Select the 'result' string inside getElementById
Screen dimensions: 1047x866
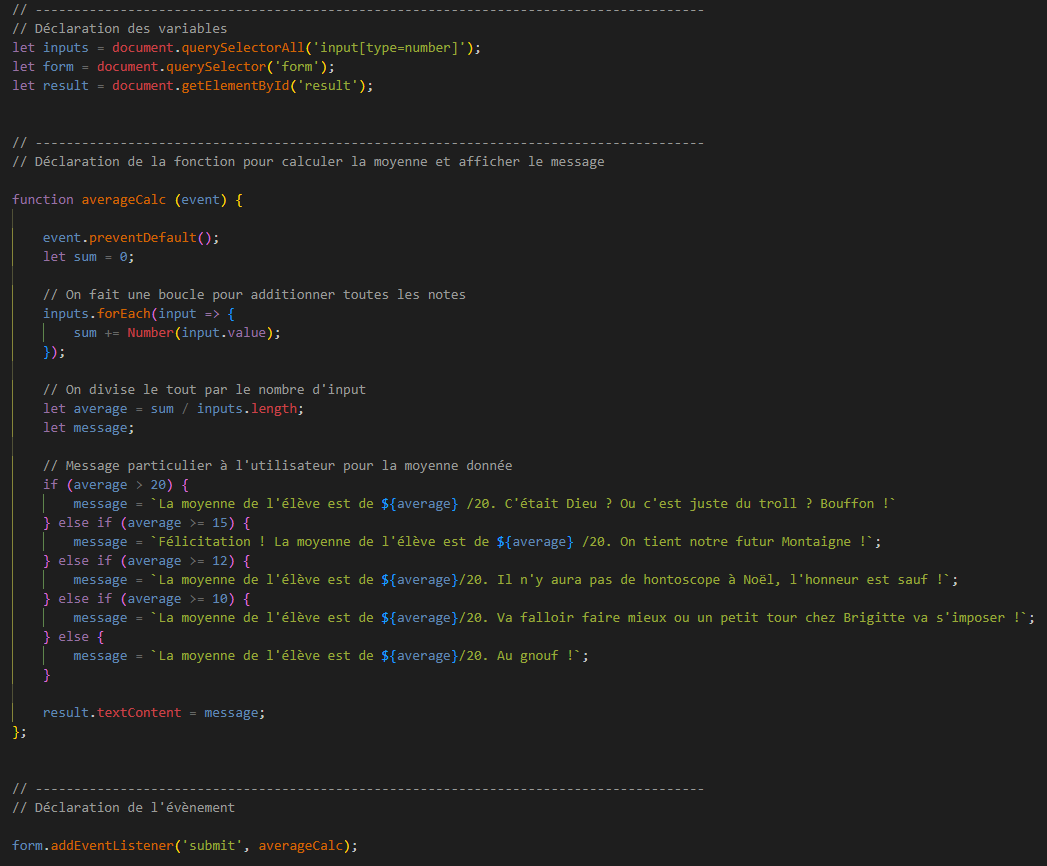click(x=327, y=85)
